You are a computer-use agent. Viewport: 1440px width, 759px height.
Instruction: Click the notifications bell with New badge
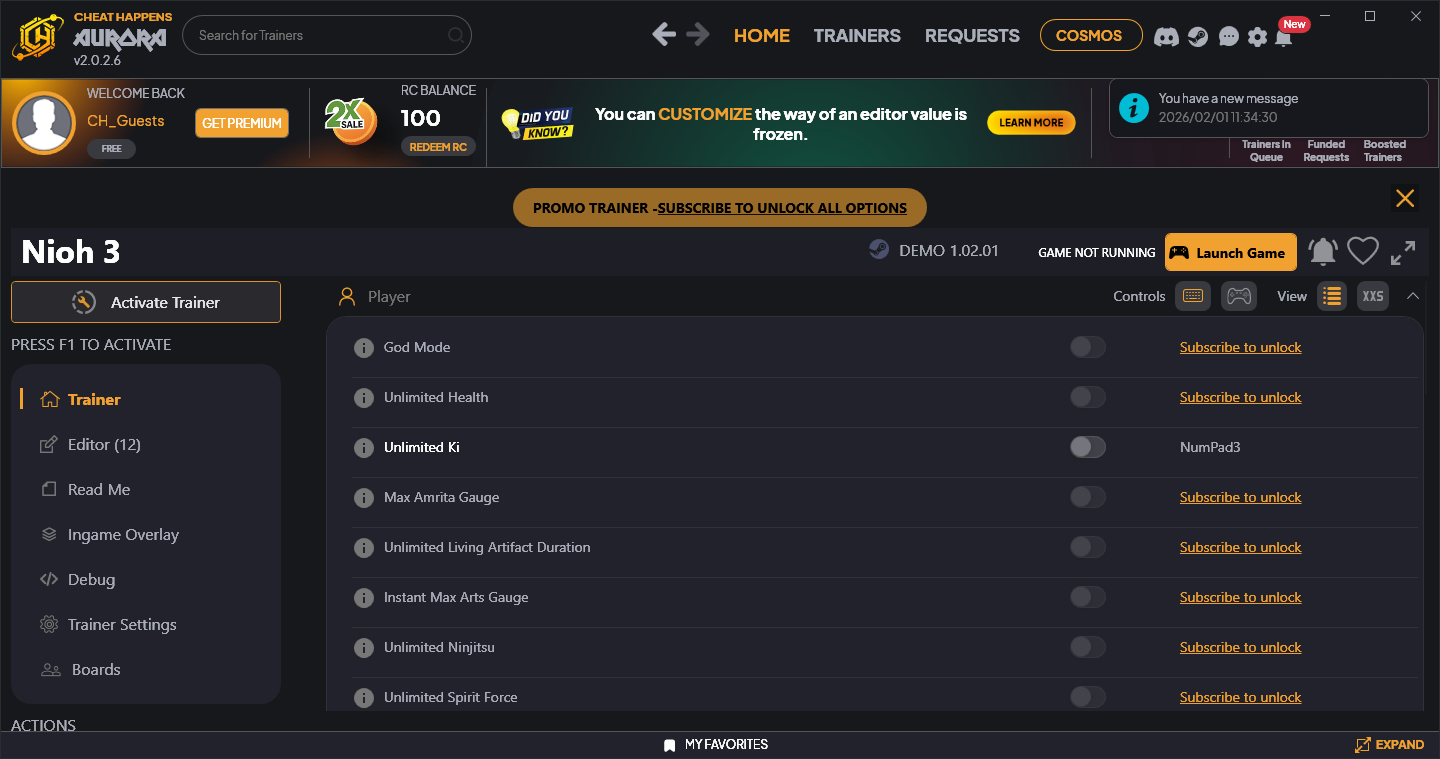point(1284,36)
